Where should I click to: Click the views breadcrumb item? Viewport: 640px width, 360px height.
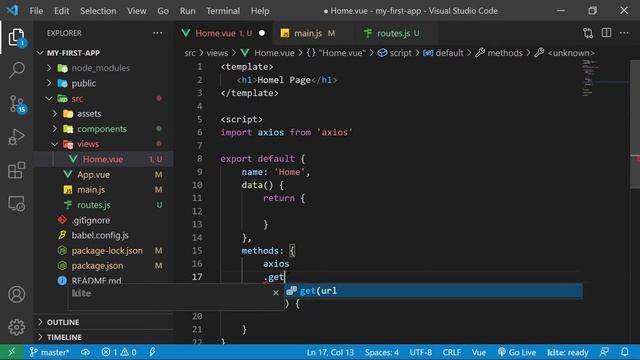(217, 53)
